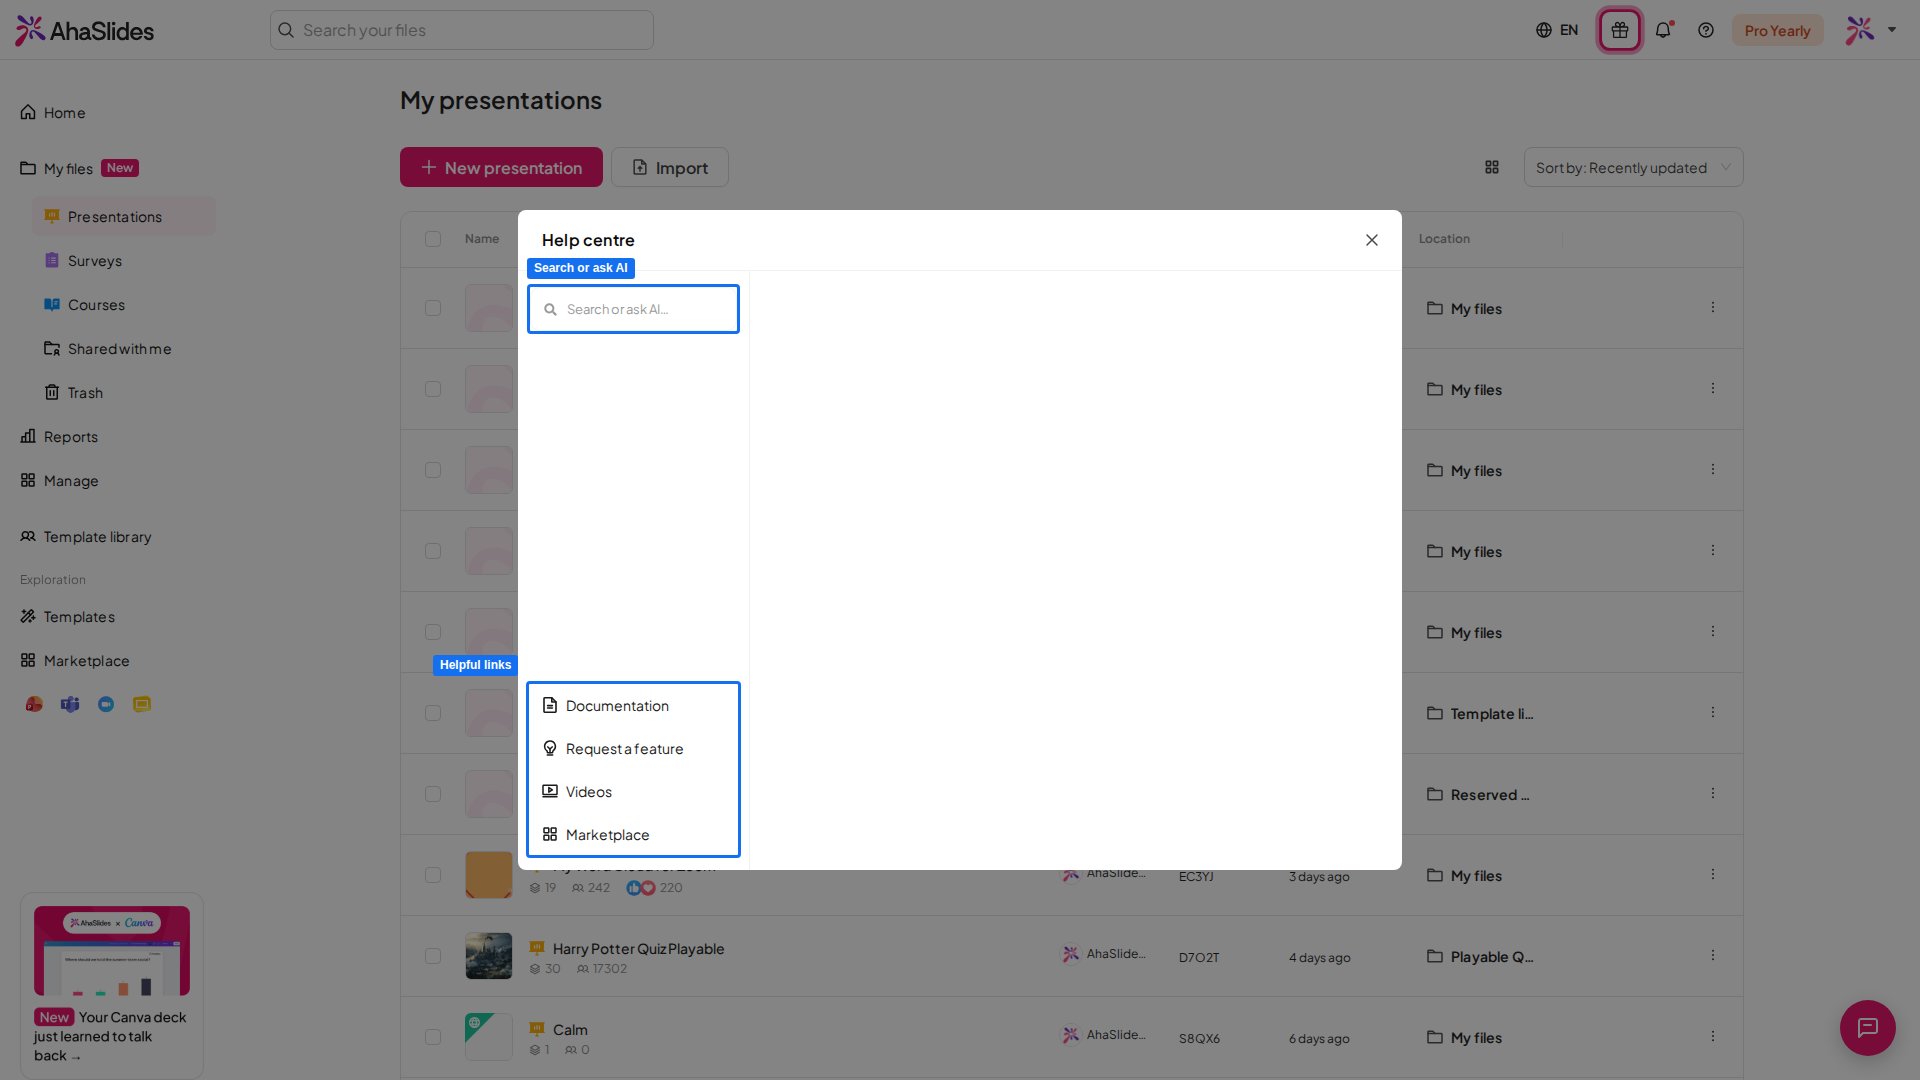Check the row located in Reserved
The width and height of the screenshot is (1920, 1080).
point(433,794)
